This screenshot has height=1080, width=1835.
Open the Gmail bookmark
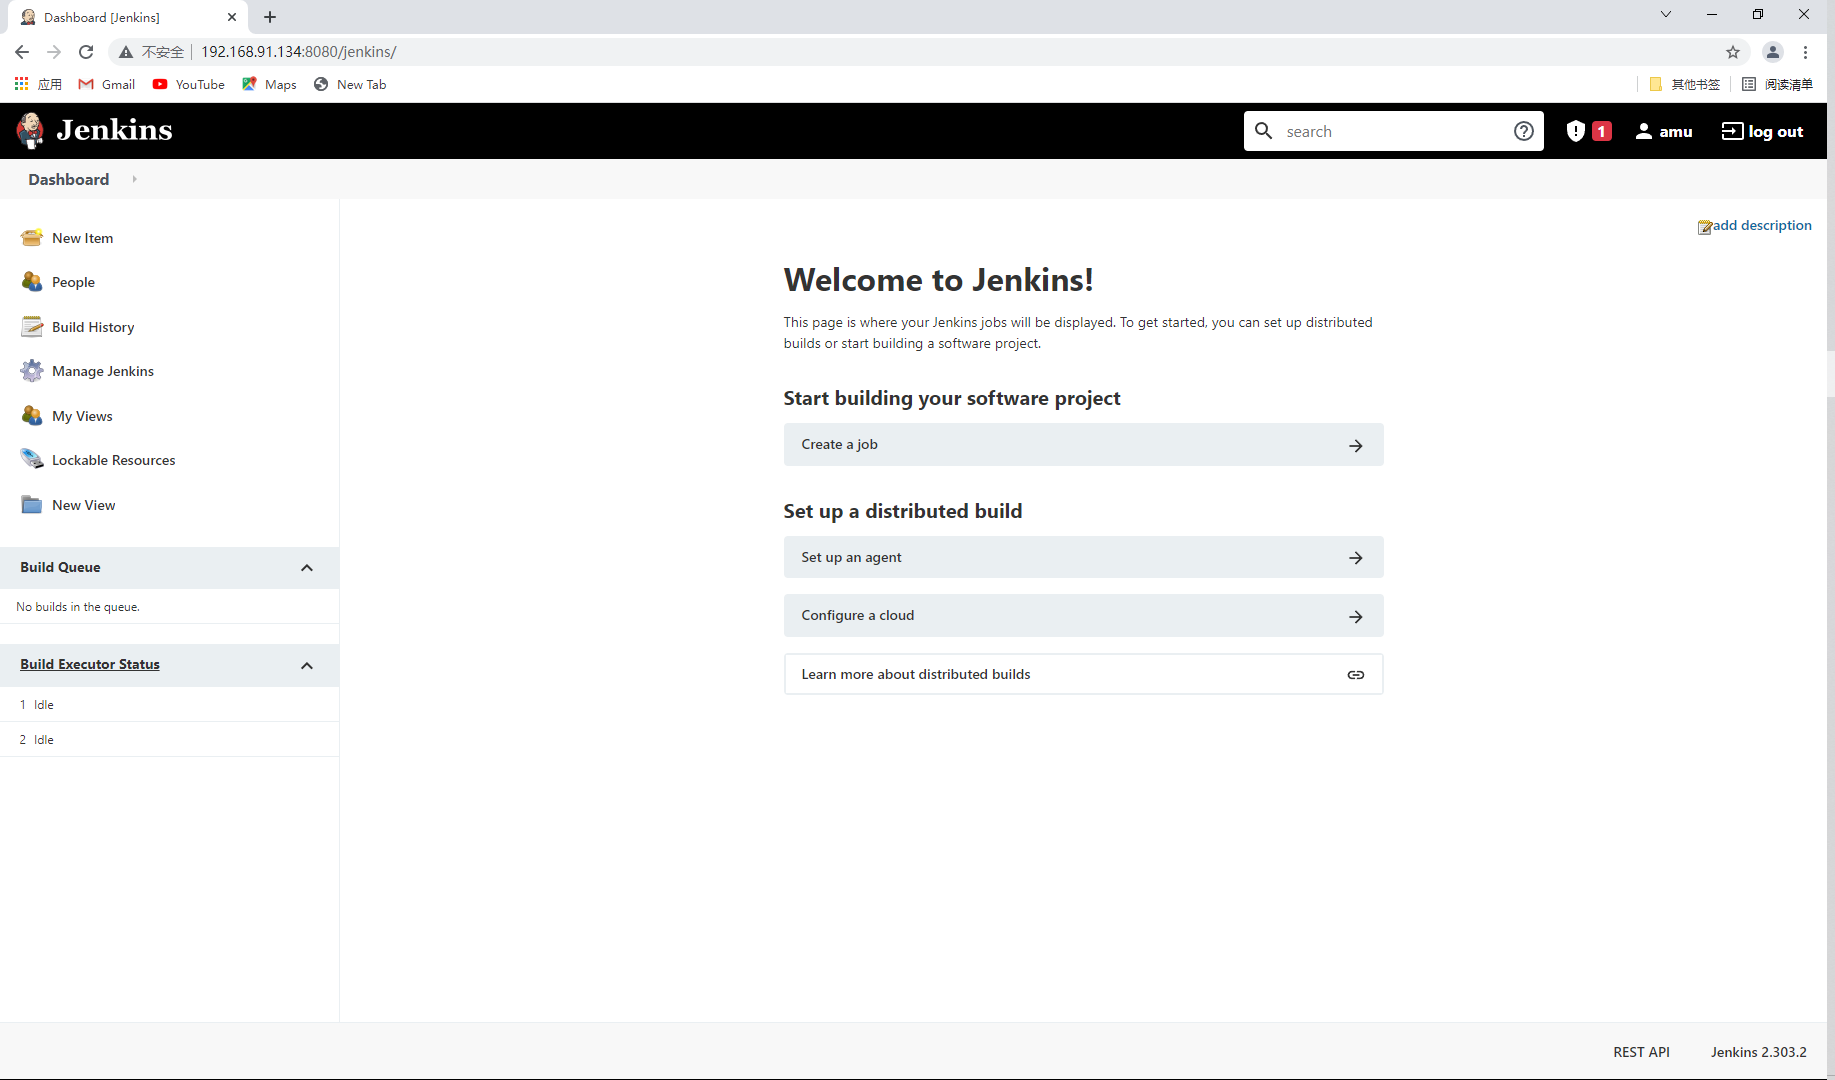[107, 84]
